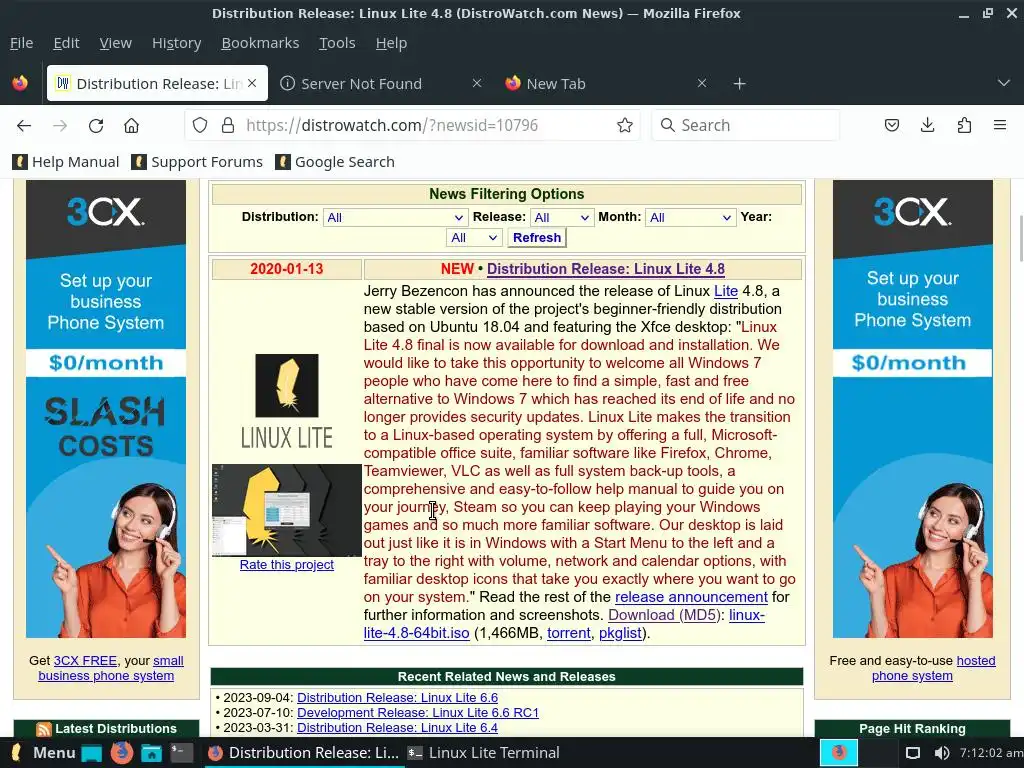The image size is (1024, 768).
Task: Switch to Linux Lite Terminal taskbar window
Action: pos(483,753)
